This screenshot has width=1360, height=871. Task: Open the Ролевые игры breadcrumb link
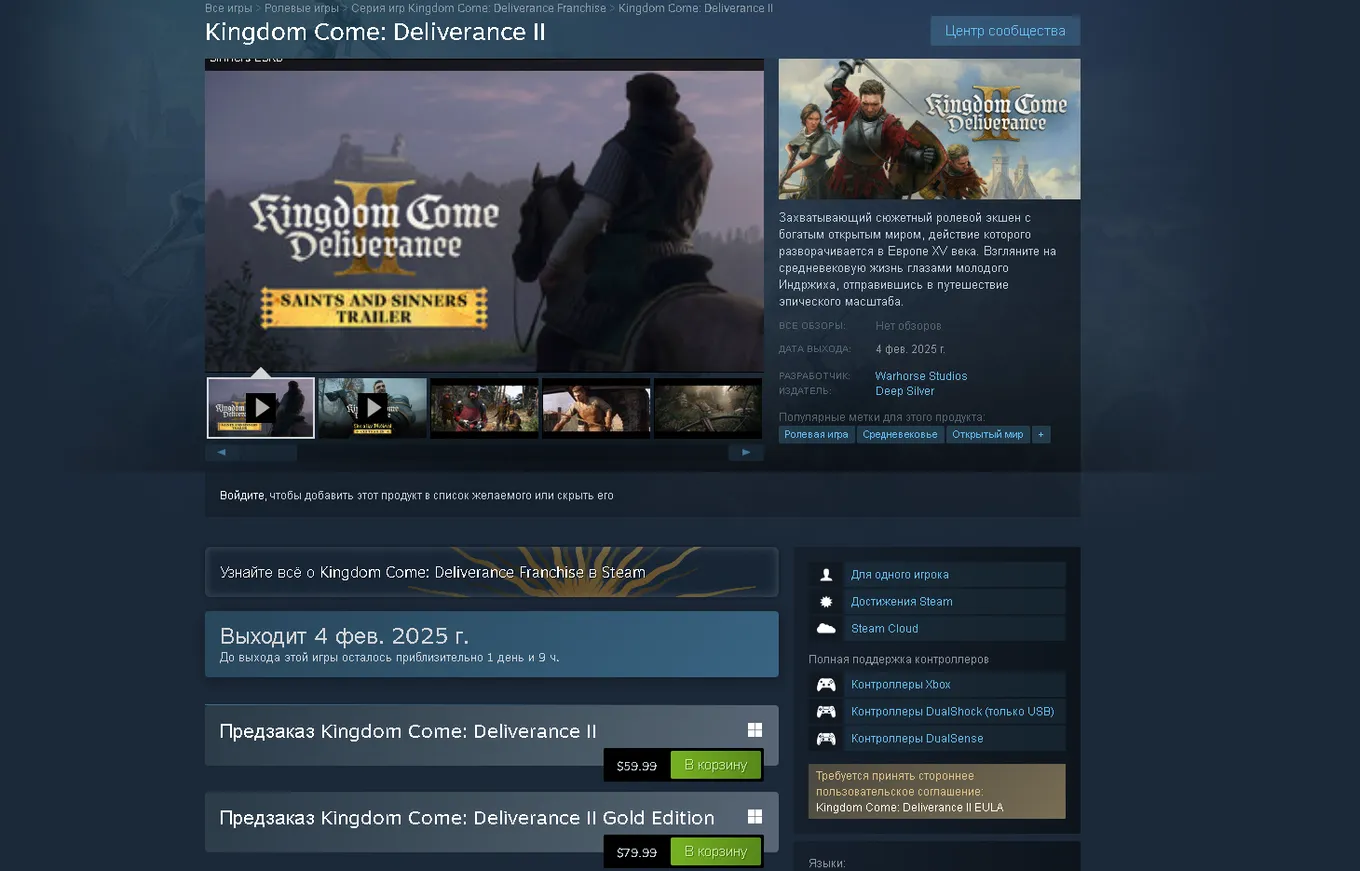301,8
